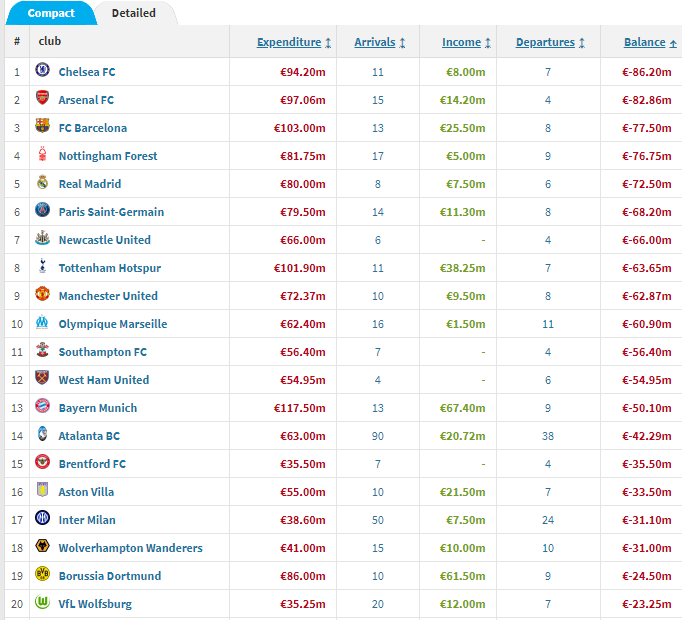Click the Real Madrid crest icon
This screenshot has height=620, width=682.
pos(42,184)
